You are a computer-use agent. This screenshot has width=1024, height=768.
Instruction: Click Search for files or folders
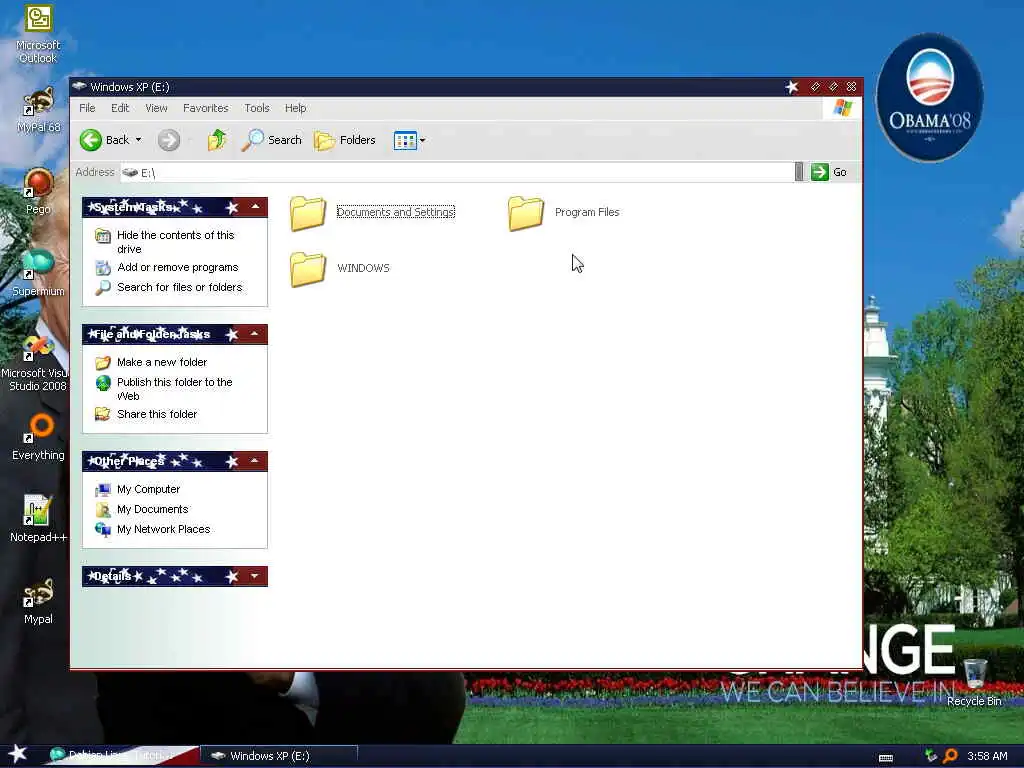180,287
